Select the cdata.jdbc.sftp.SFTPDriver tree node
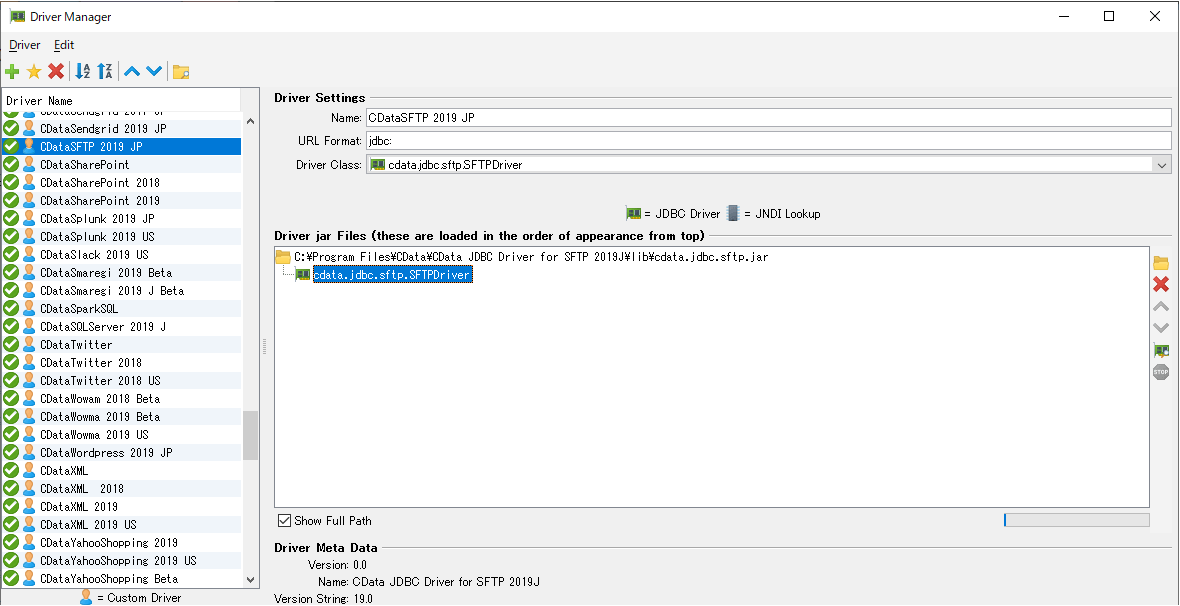Image resolution: width=1180 pixels, height=606 pixels. [x=392, y=276]
